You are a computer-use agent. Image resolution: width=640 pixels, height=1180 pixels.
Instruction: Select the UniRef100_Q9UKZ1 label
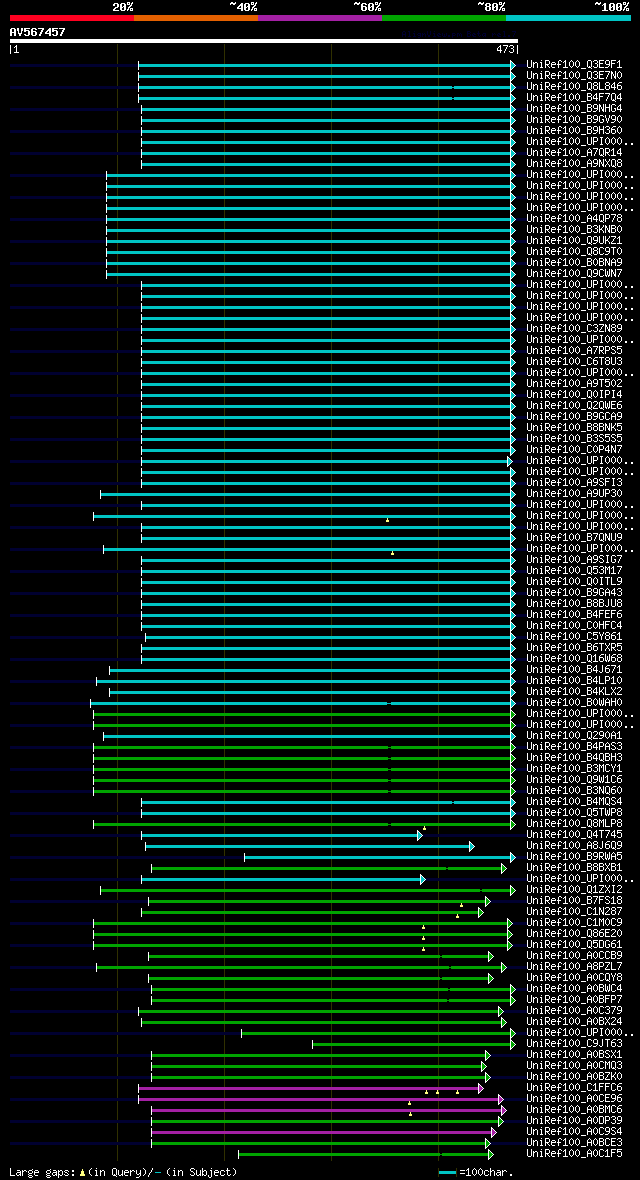574,241
